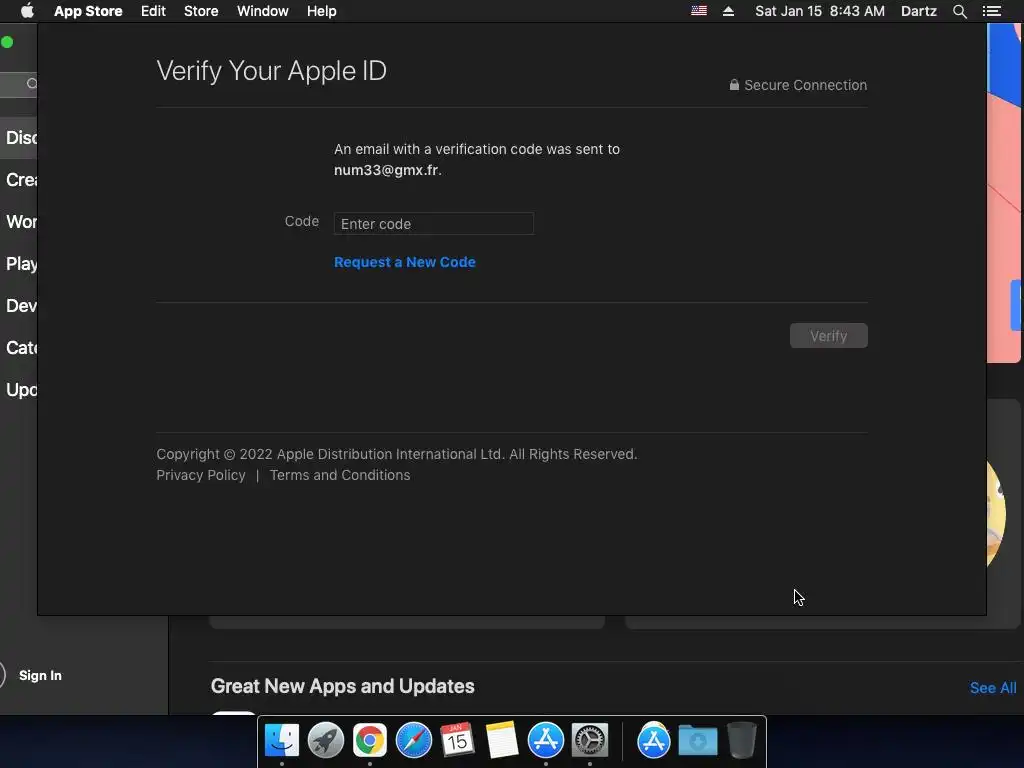Viewport: 1024px width, 768px height.
Task: Click the Copyright 2022 Apple Distribution text
Action: 396,455
